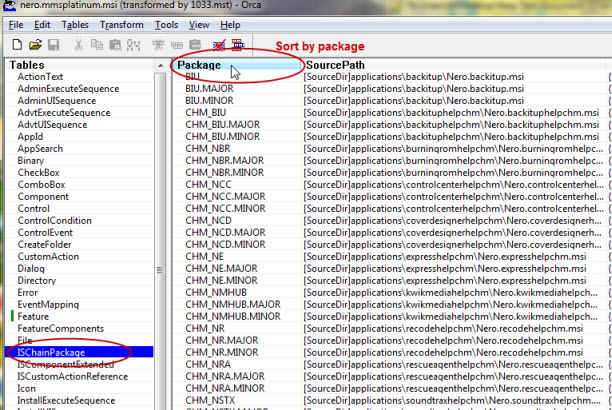
Task: Open the File menu
Action: [x=16, y=25]
